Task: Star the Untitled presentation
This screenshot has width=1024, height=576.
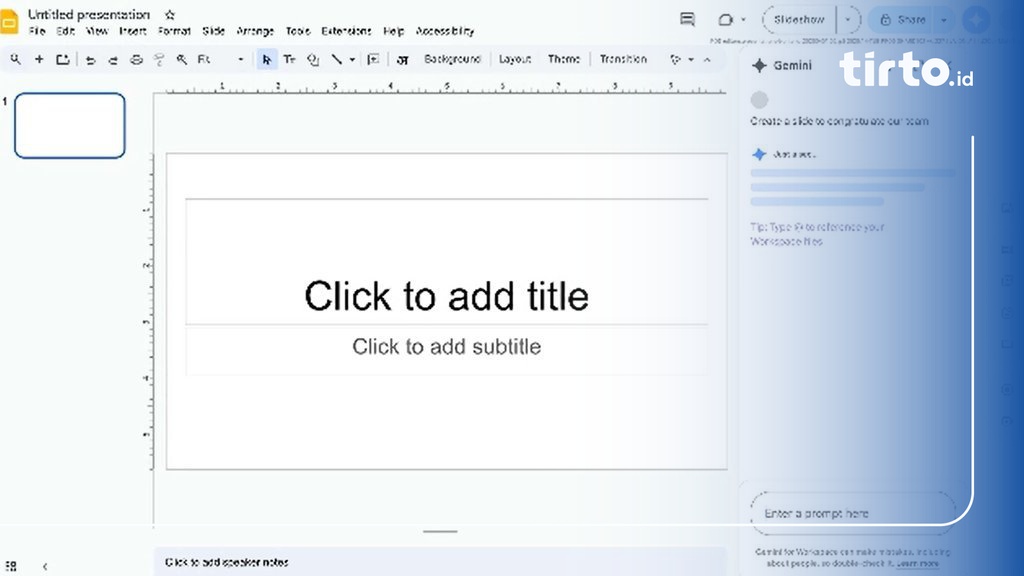Action: pyautogui.click(x=170, y=15)
